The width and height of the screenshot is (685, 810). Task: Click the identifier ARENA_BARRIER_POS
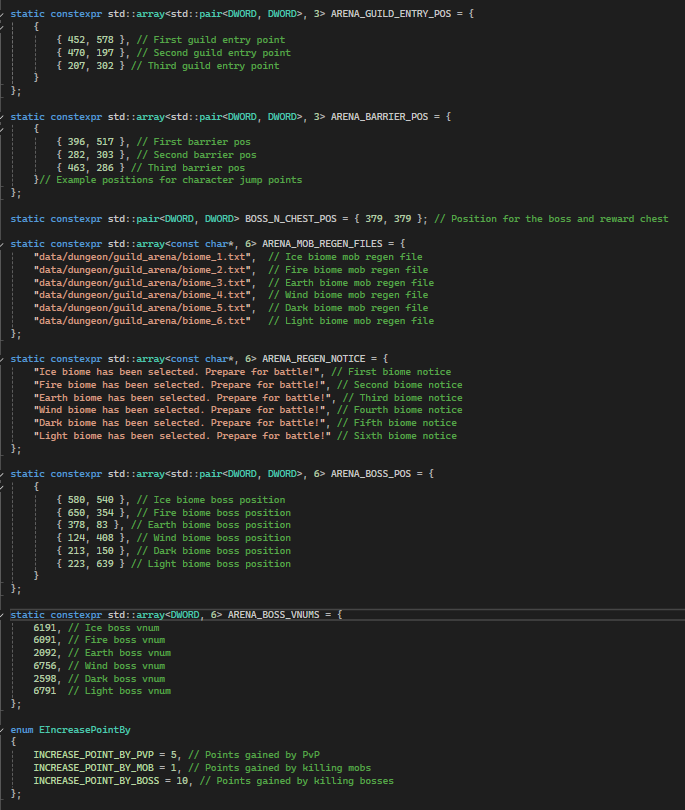coord(379,117)
